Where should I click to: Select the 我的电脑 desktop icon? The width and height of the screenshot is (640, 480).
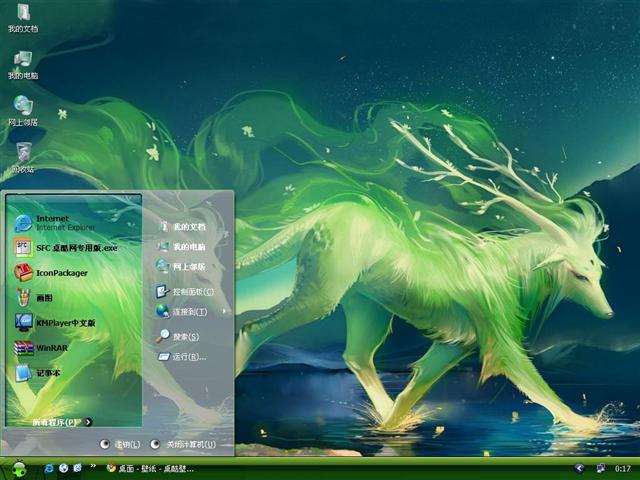tap(22, 60)
